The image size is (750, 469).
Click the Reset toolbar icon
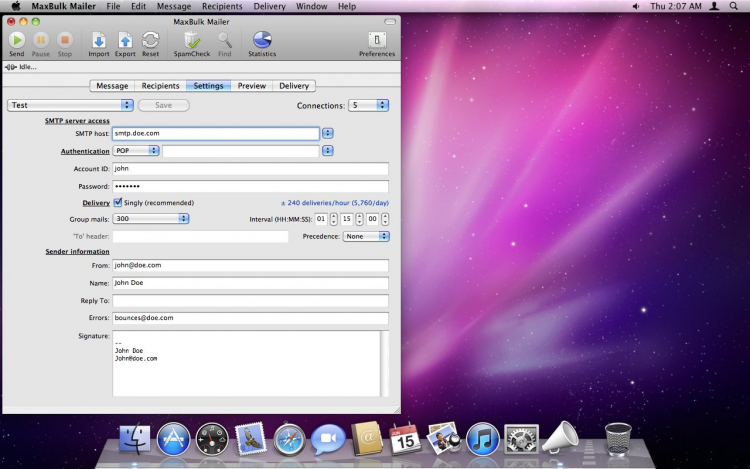click(x=151, y=40)
